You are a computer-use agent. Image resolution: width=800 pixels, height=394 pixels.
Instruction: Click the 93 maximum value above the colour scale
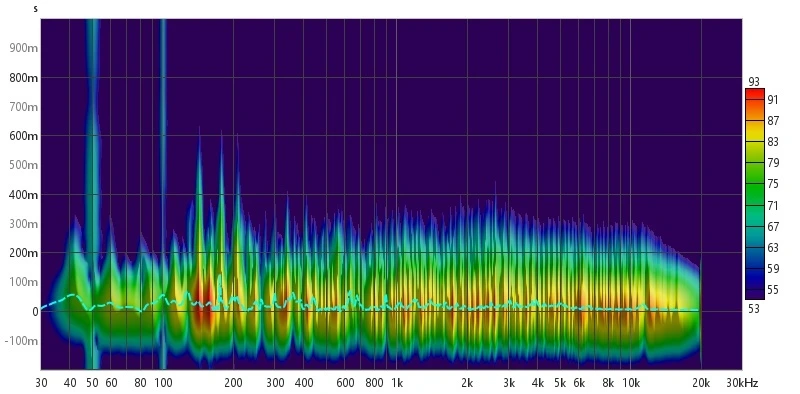[755, 82]
